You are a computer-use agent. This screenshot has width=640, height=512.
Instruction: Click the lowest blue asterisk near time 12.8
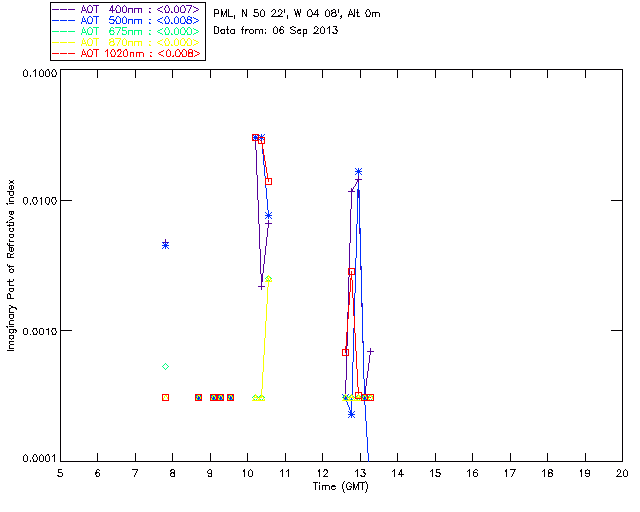[351, 414]
